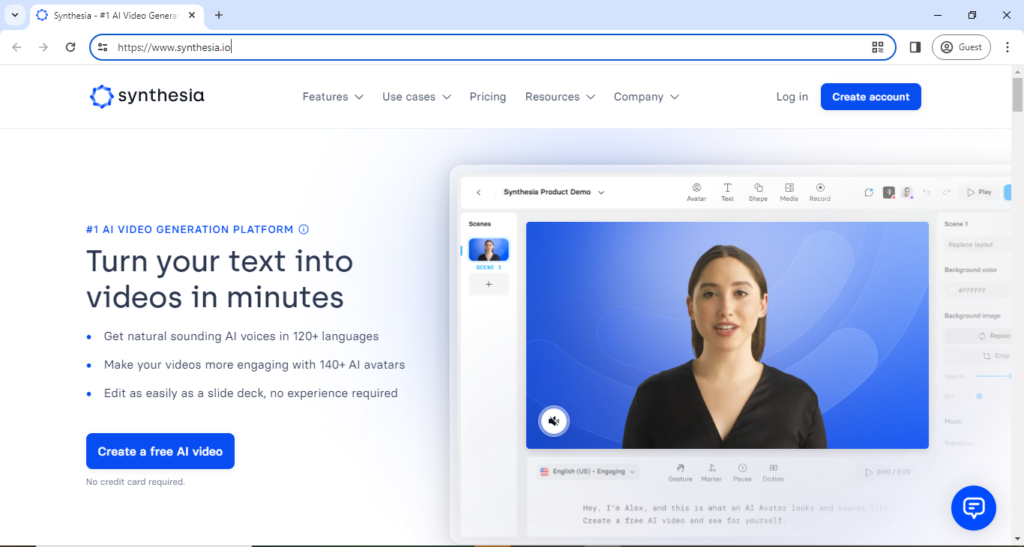
Task: Click the site information icon in address bar
Action: (x=103, y=47)
